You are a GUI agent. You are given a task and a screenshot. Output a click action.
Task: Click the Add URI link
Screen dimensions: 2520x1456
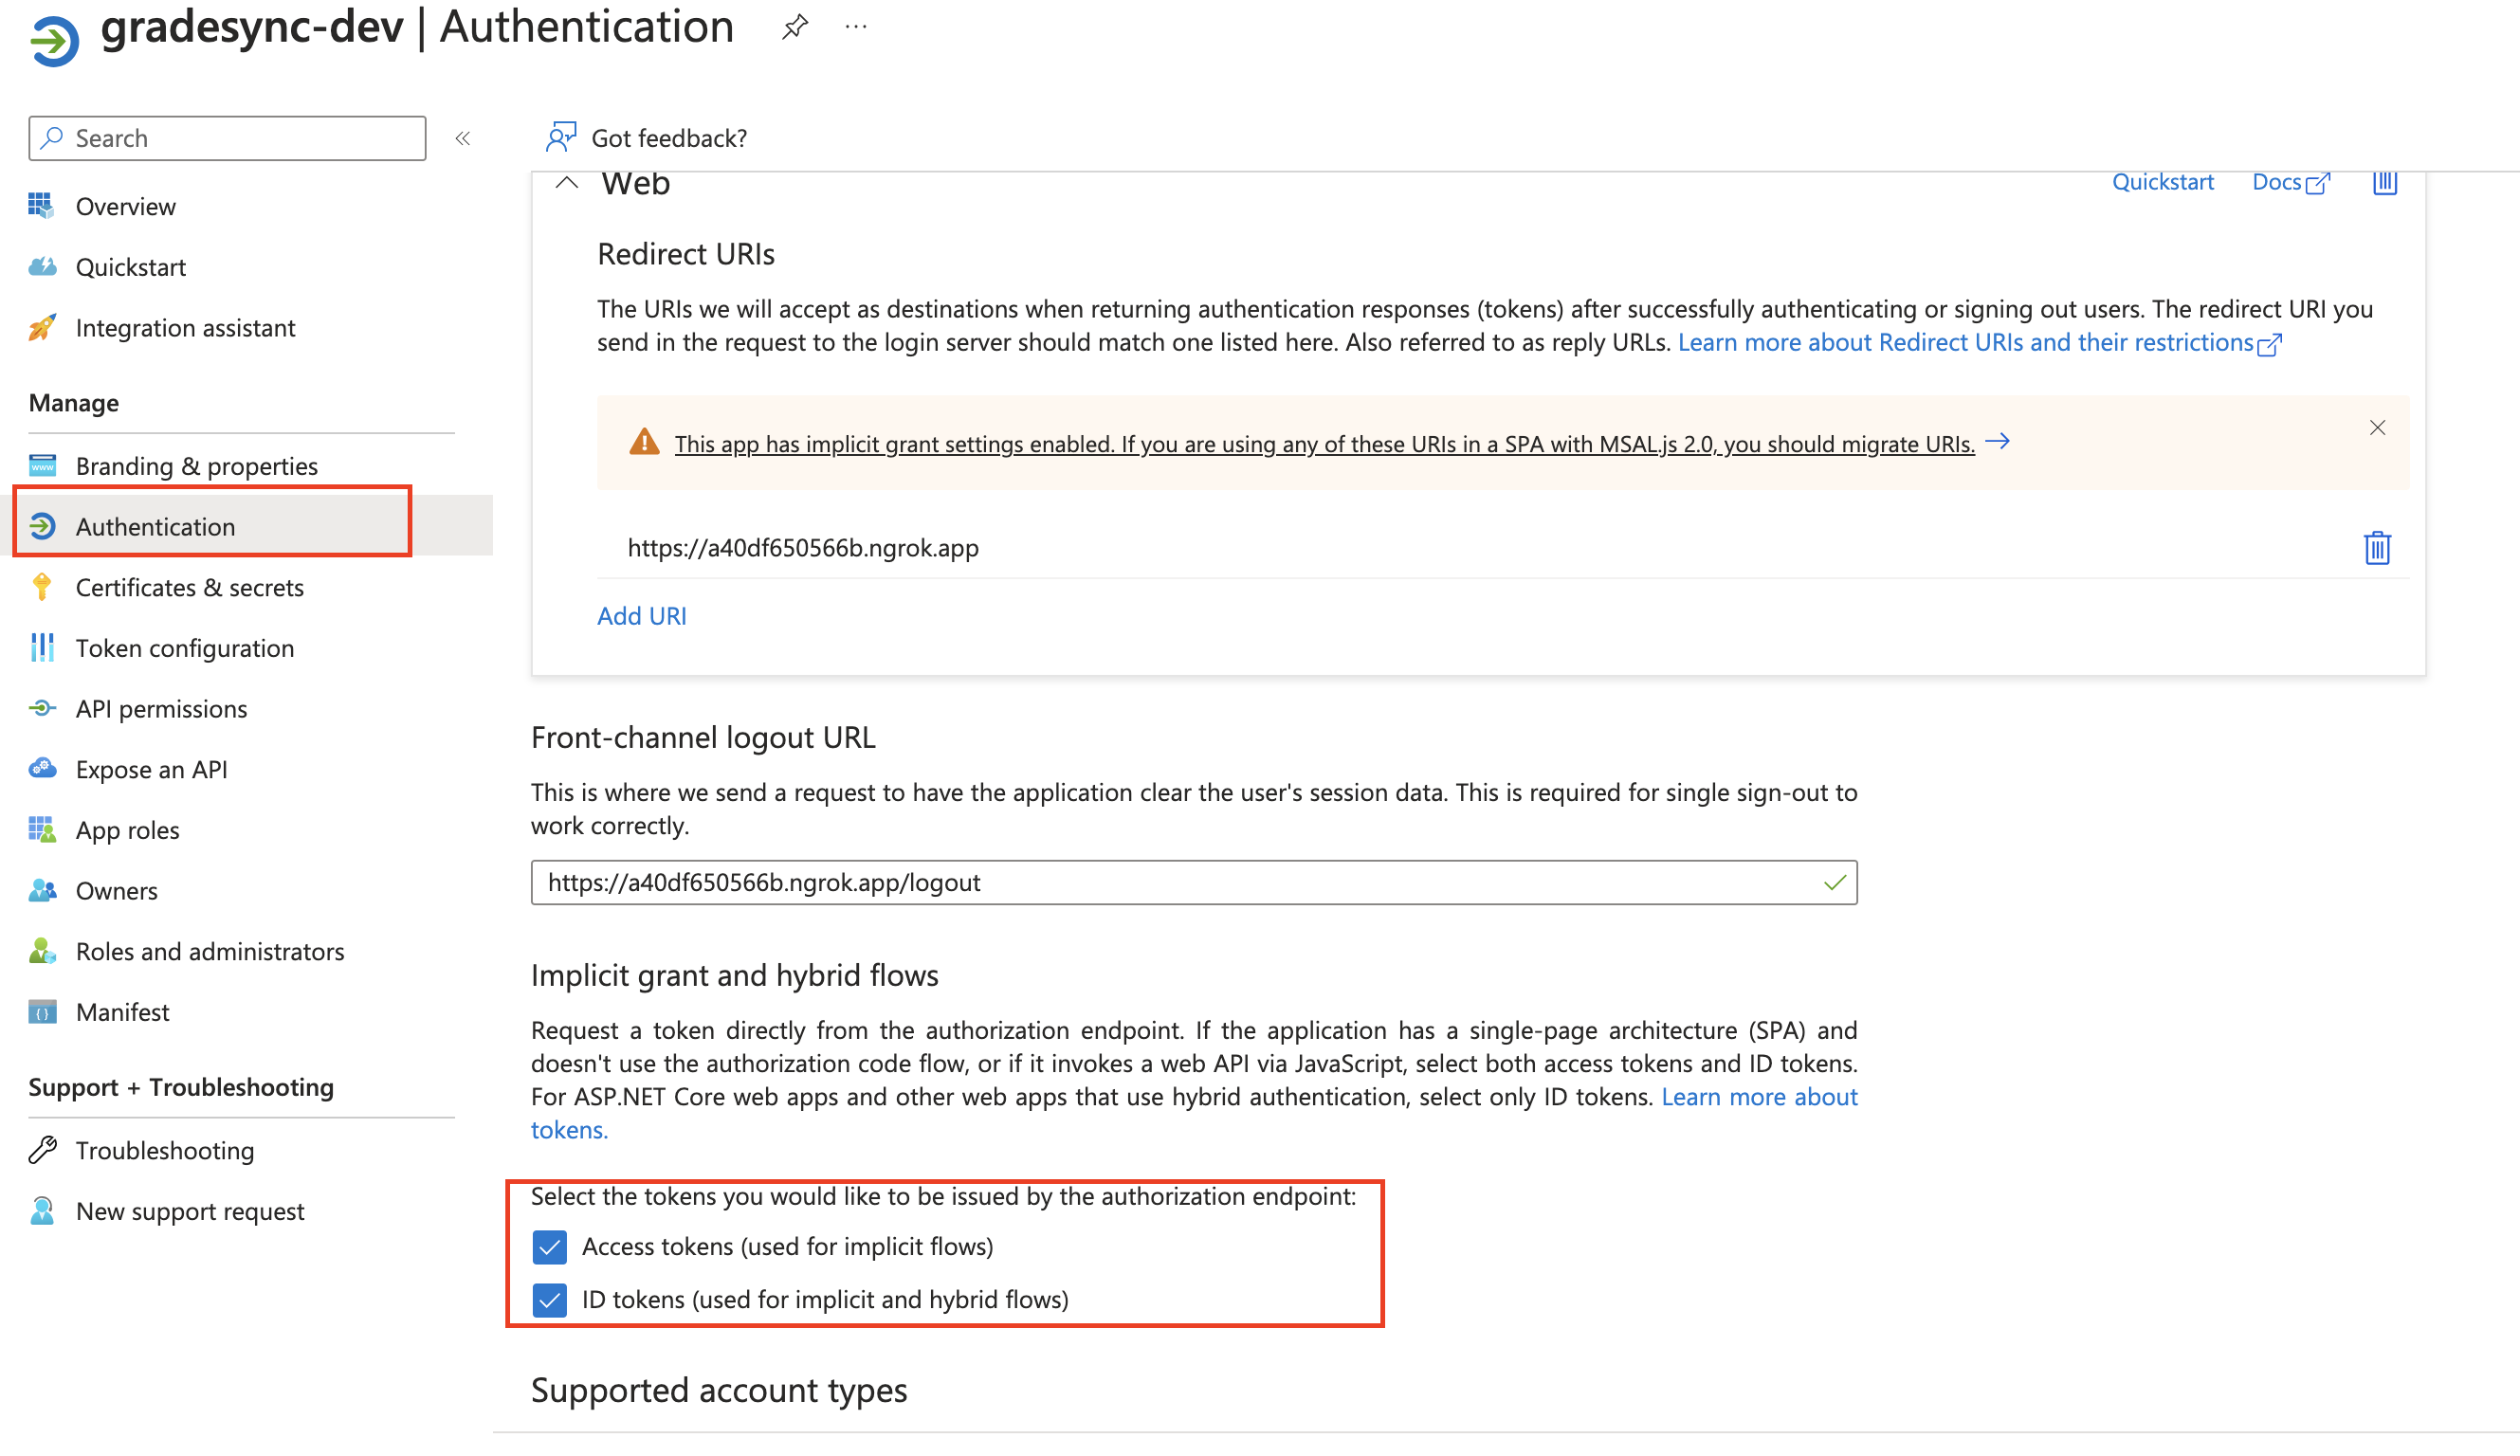pyautogui.click(x=641, y=616)
